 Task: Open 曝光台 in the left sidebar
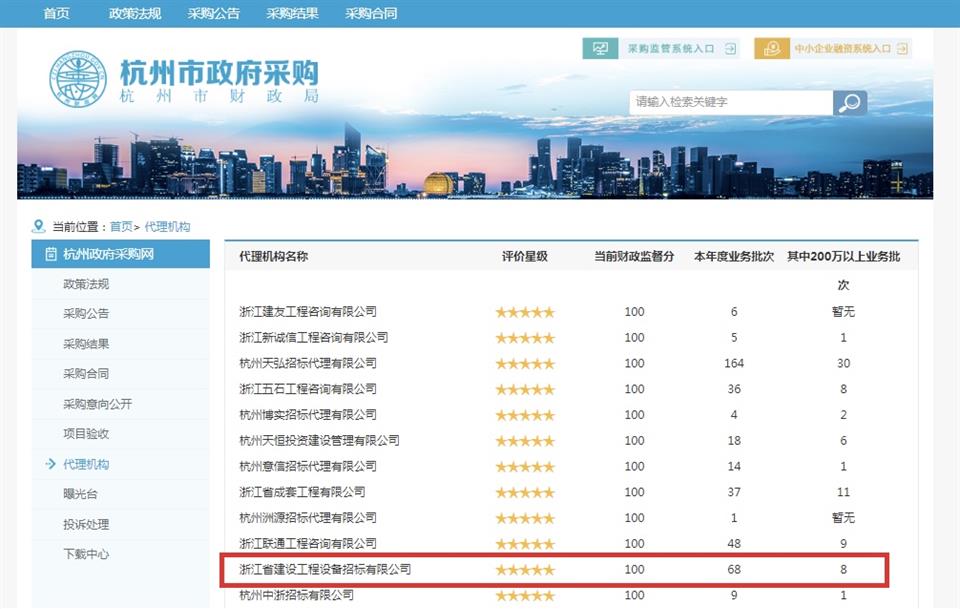(80, 494)
